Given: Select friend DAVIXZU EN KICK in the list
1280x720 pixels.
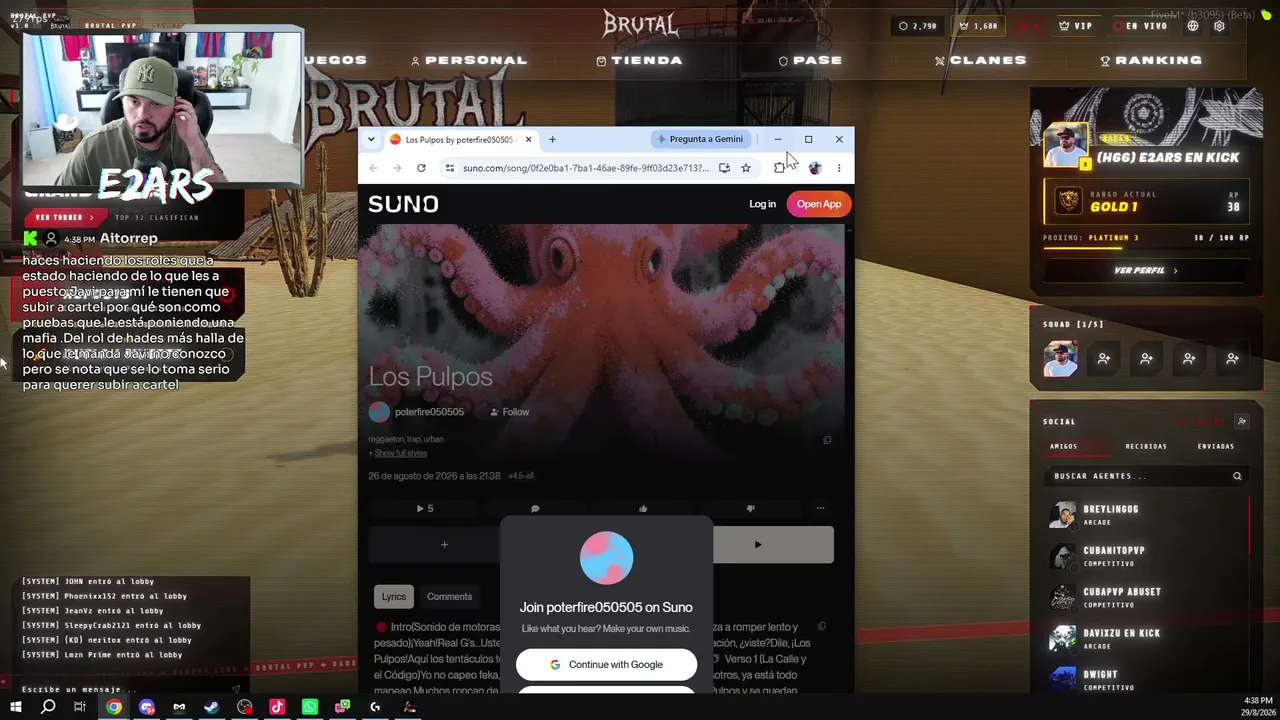Looking at the screenshot, I should coord(1146,638).
